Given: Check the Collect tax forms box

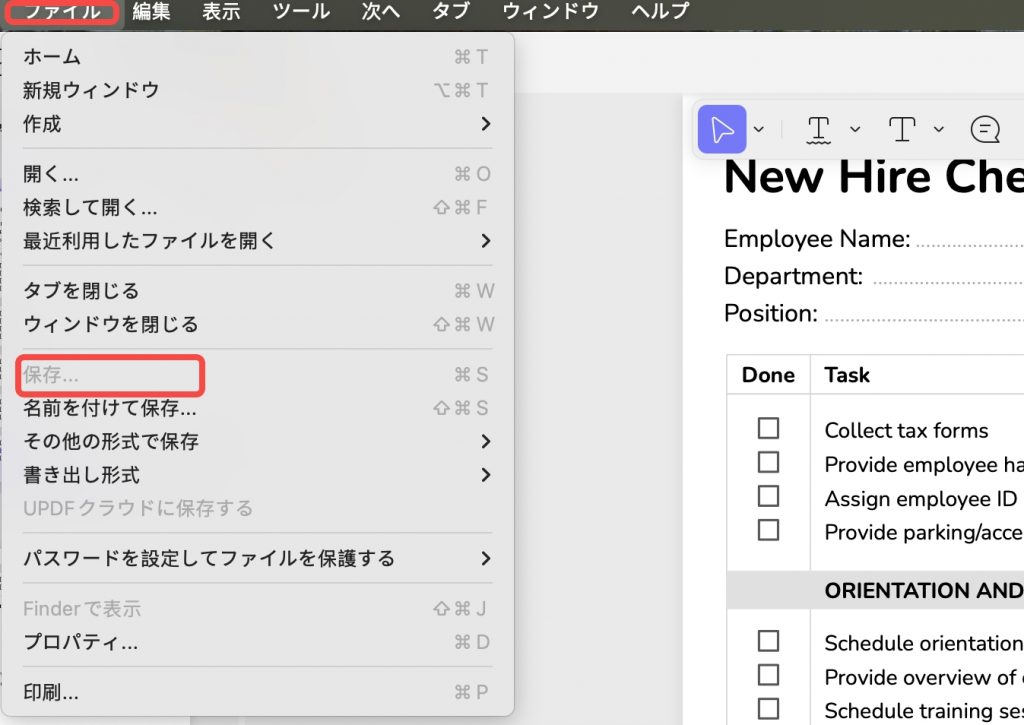Looking at the screenshot, I should 768,428.
